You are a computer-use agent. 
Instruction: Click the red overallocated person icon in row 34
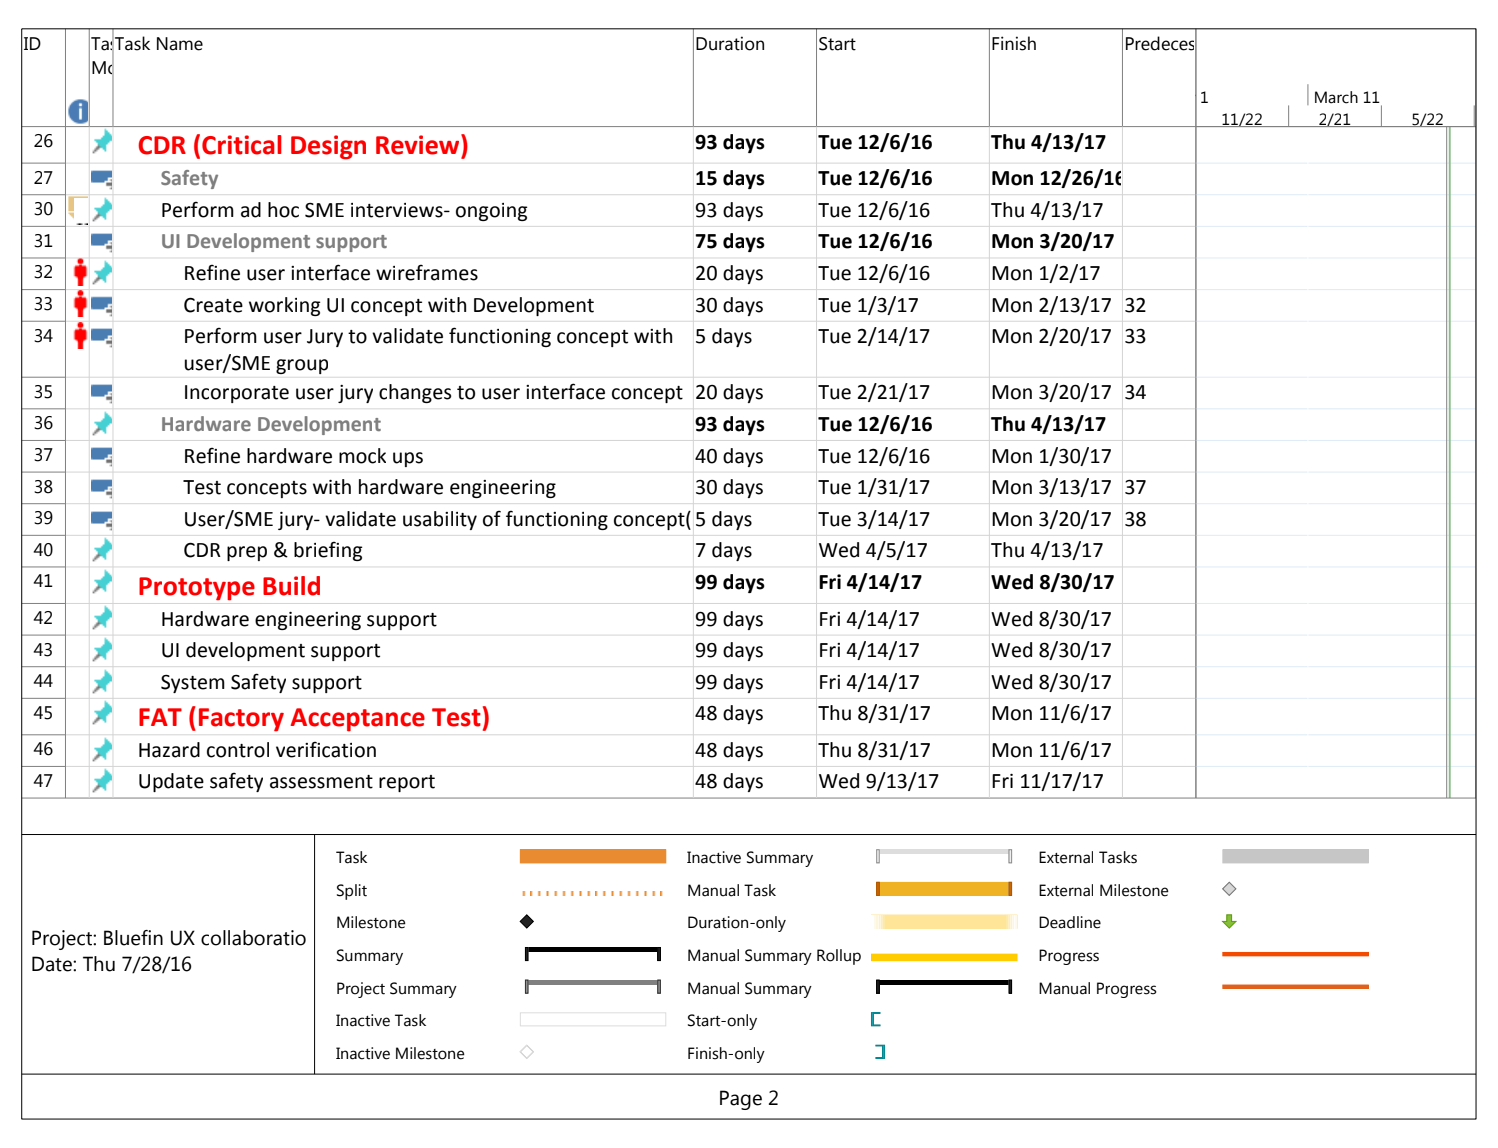[x=80, y=336]
